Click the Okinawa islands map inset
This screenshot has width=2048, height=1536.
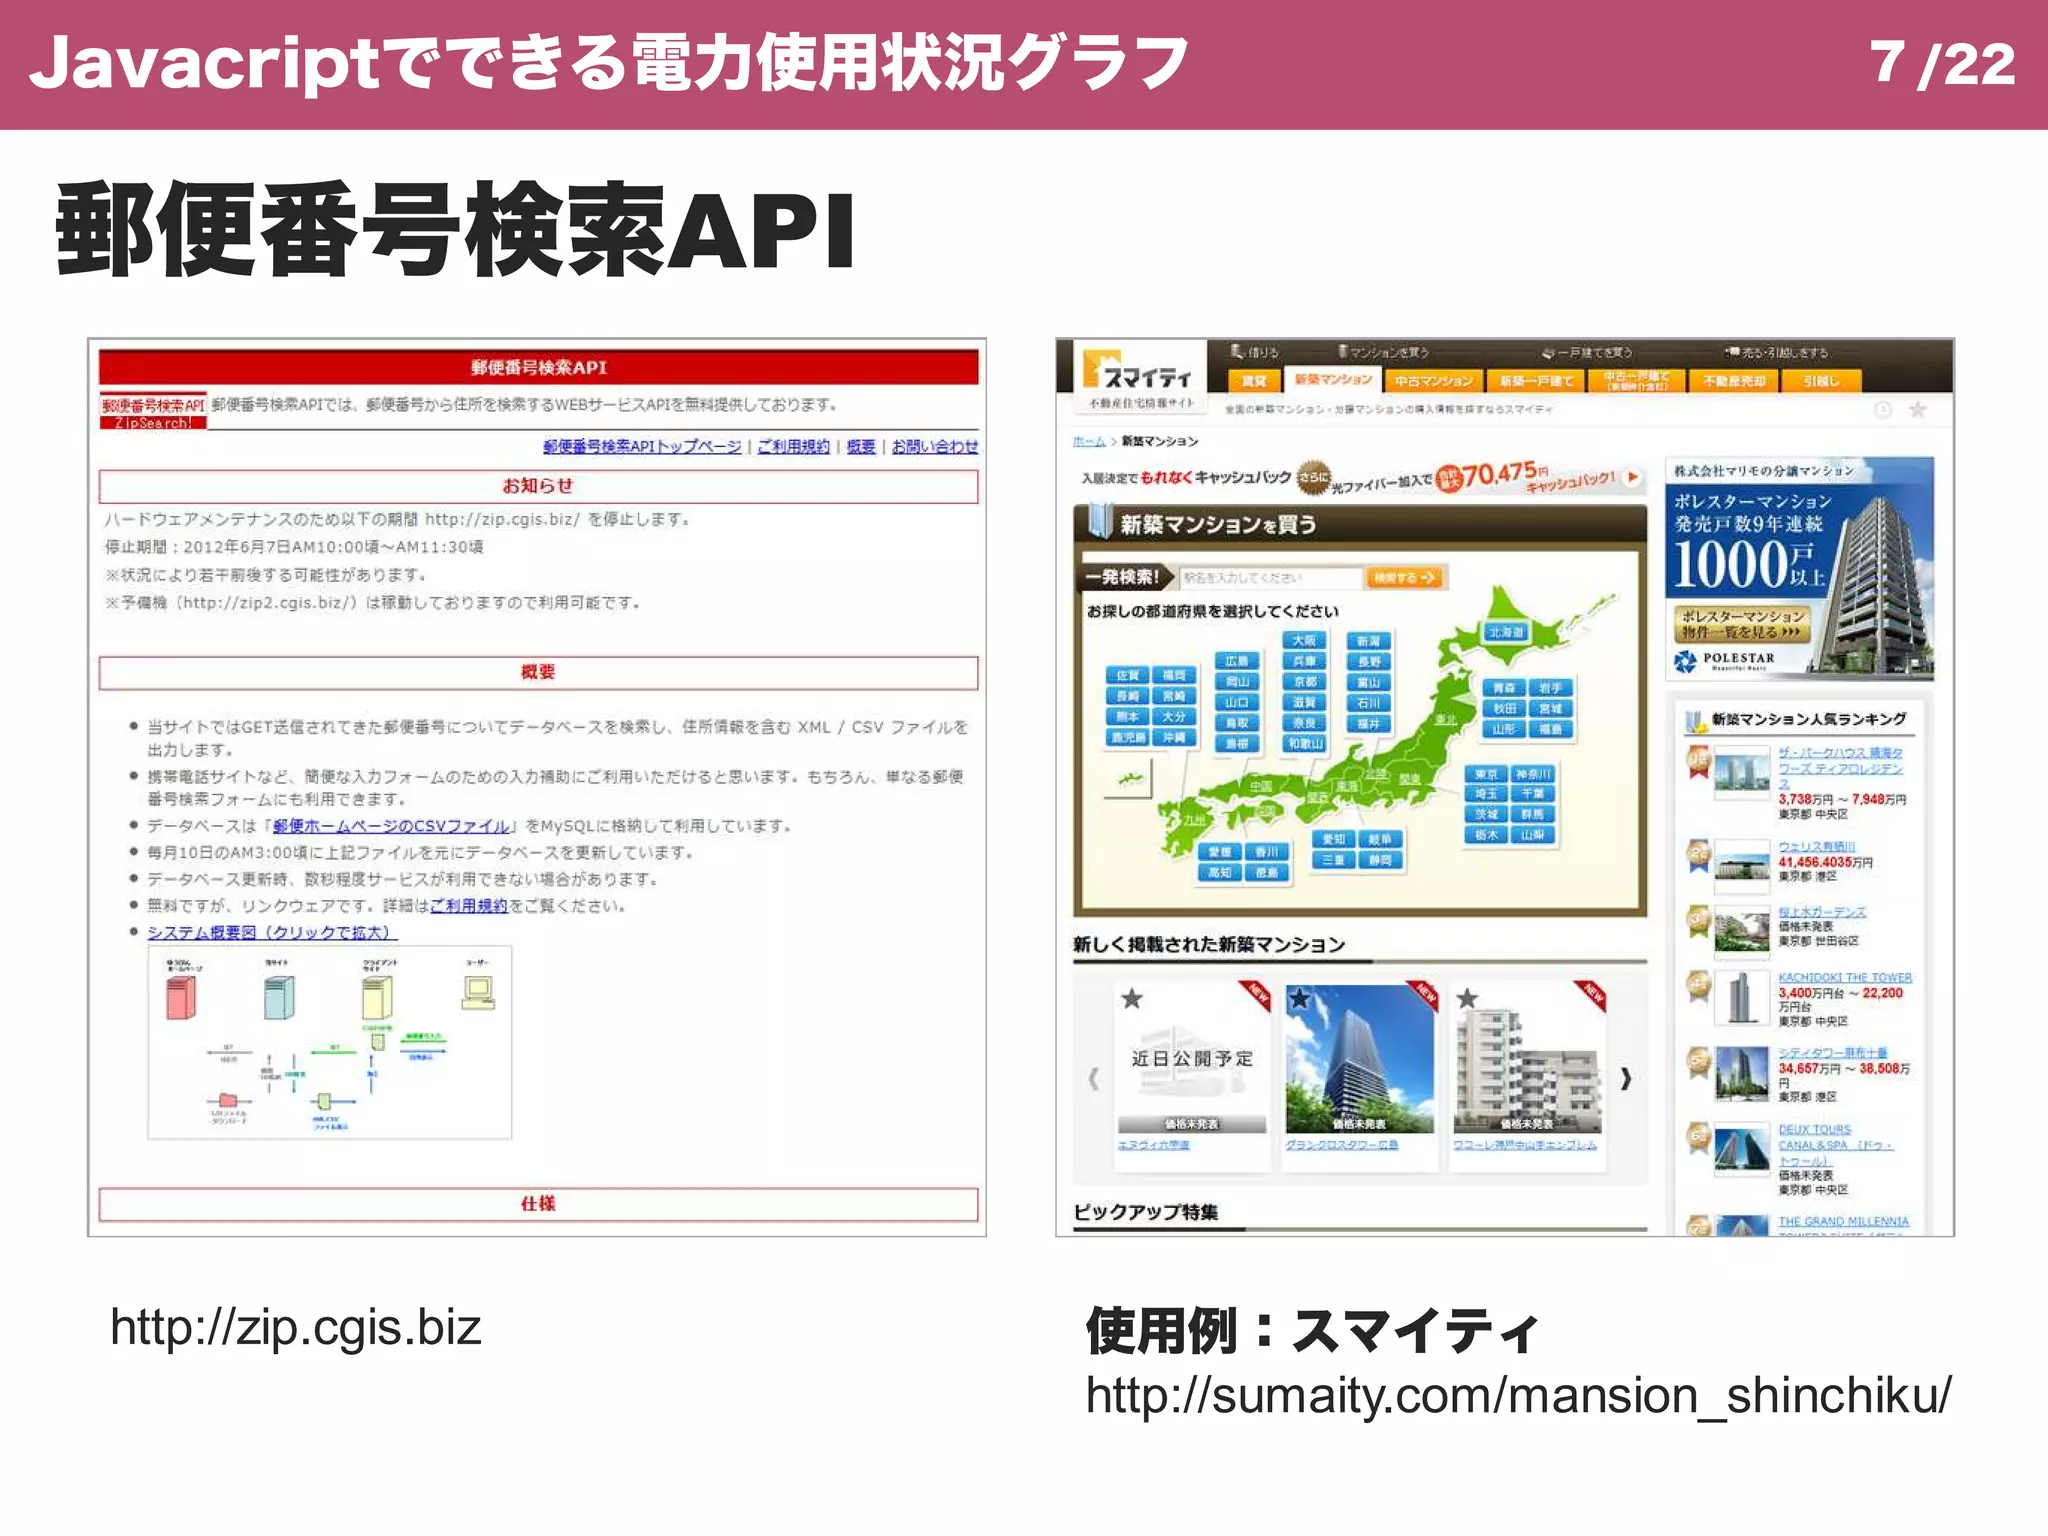coord(1130,779)
